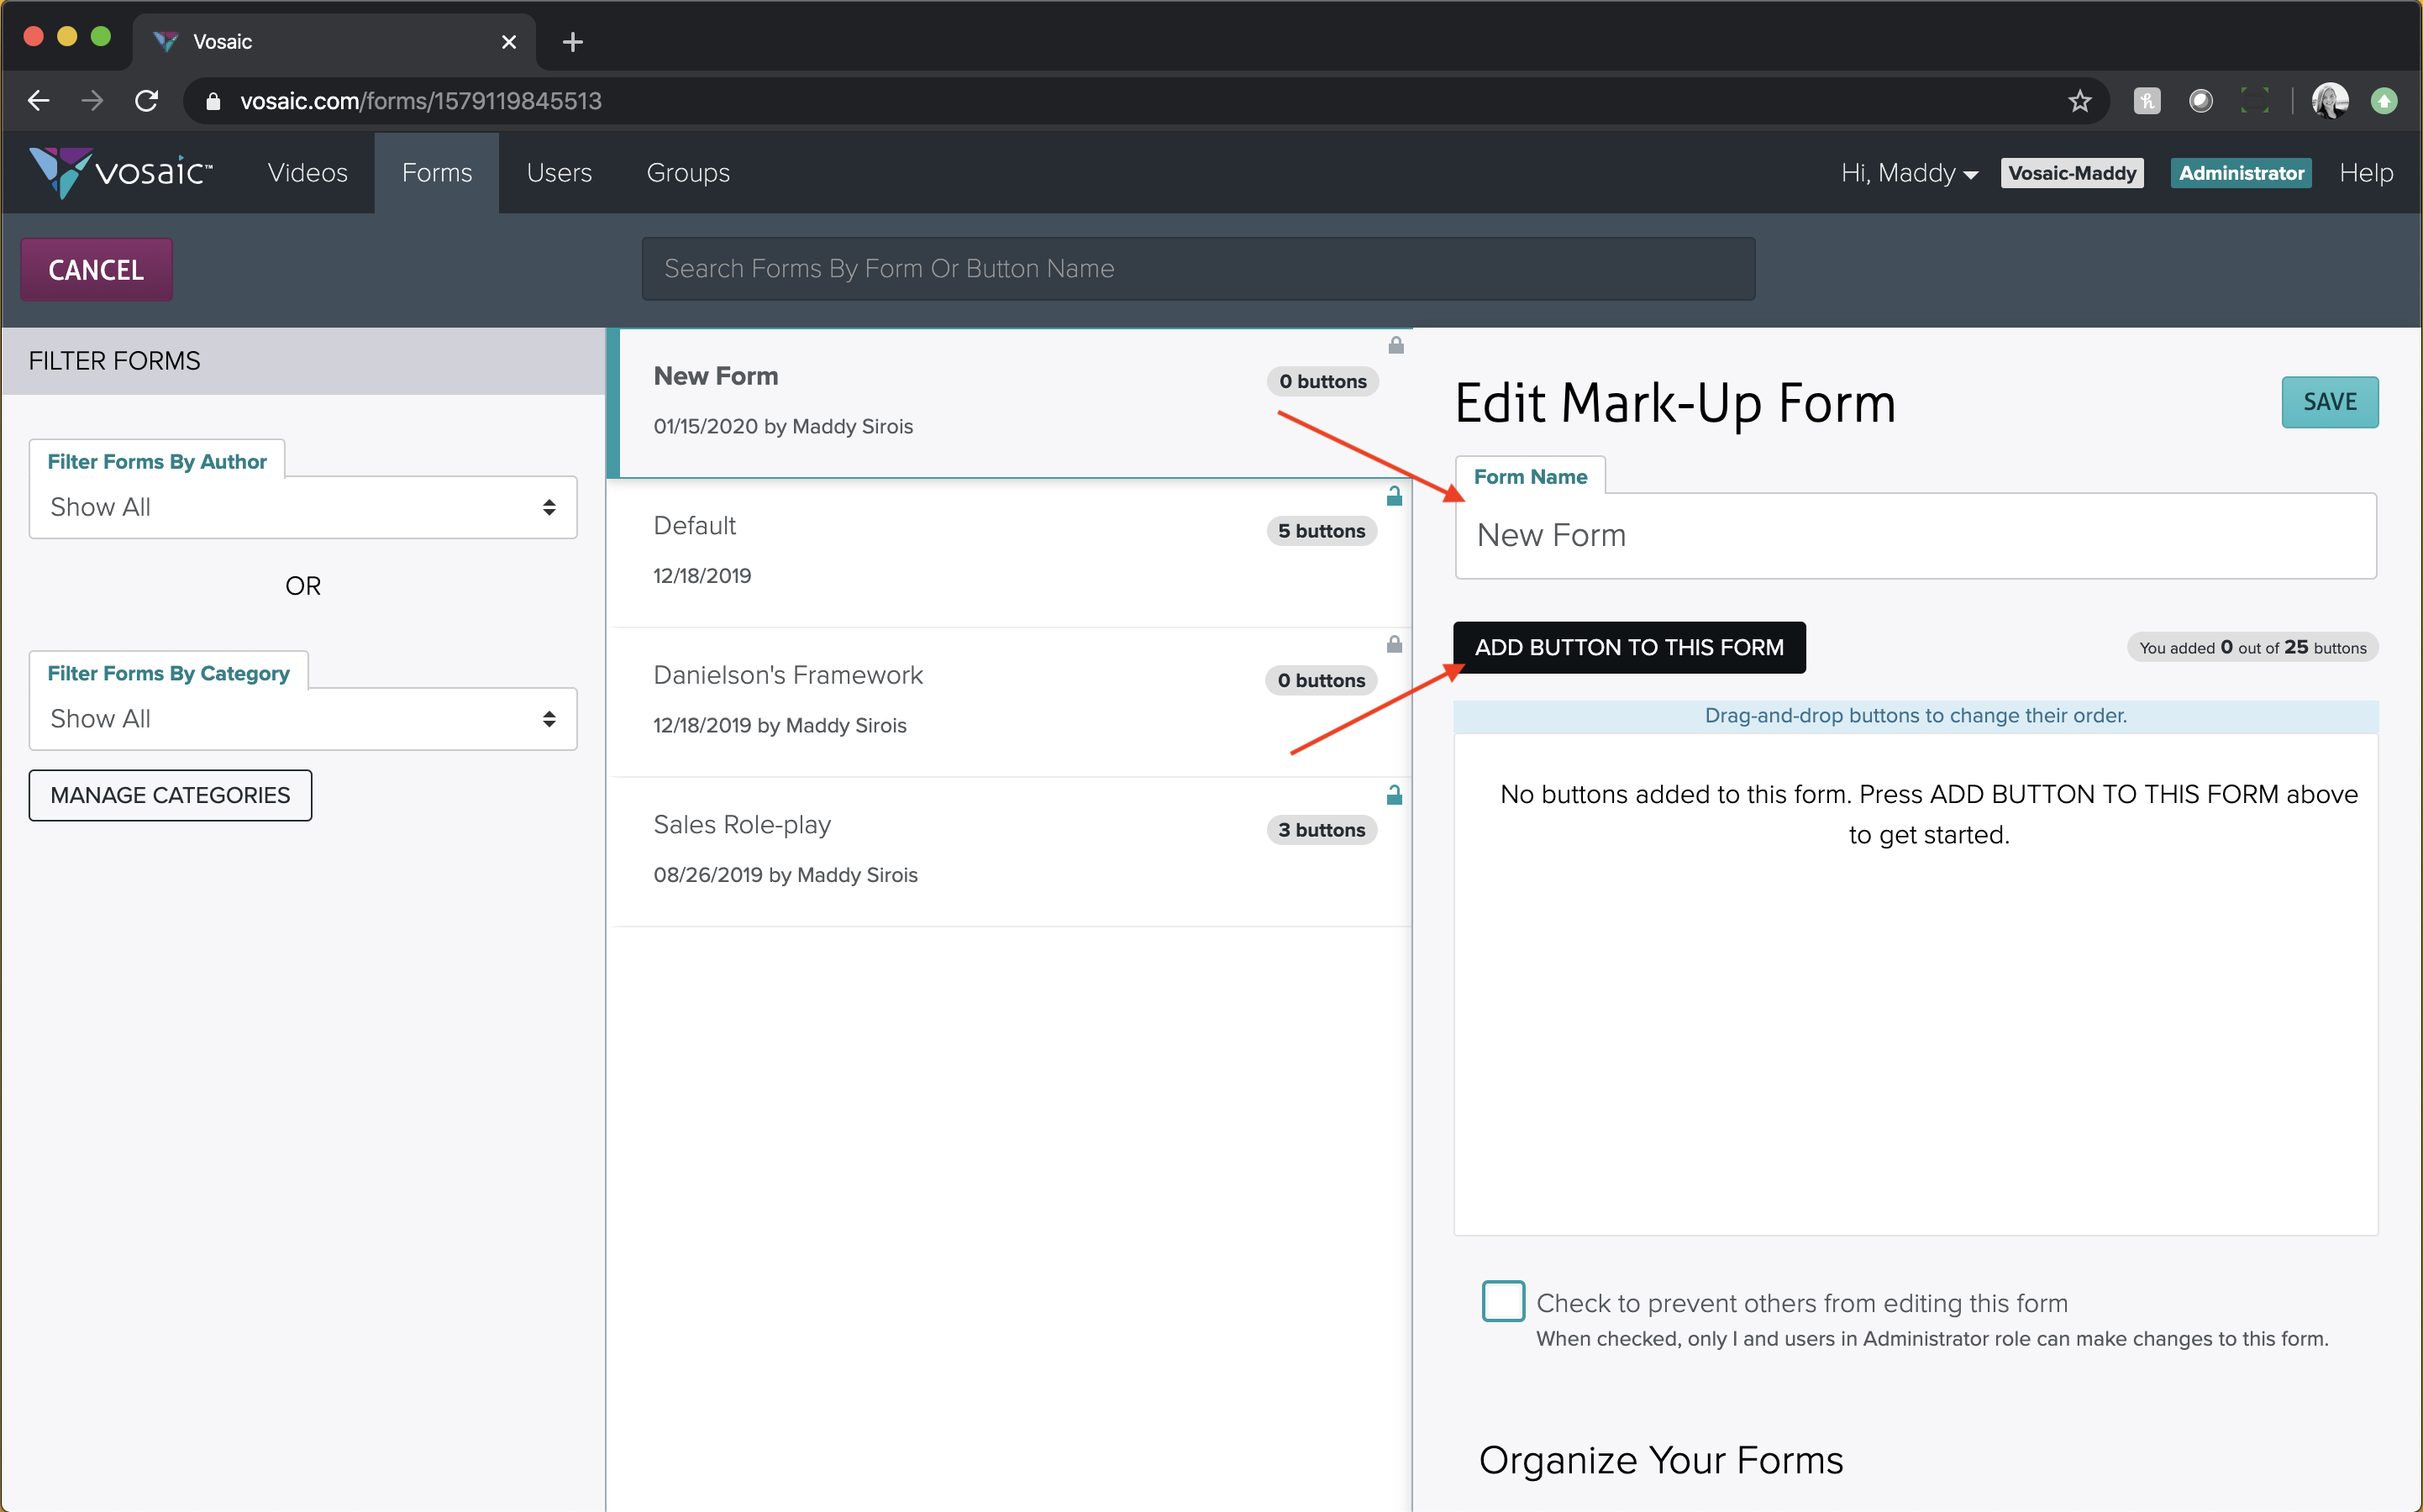Click the 5 buttons badge on Default
The image size is (2423, 1512).
(1321, 531)
